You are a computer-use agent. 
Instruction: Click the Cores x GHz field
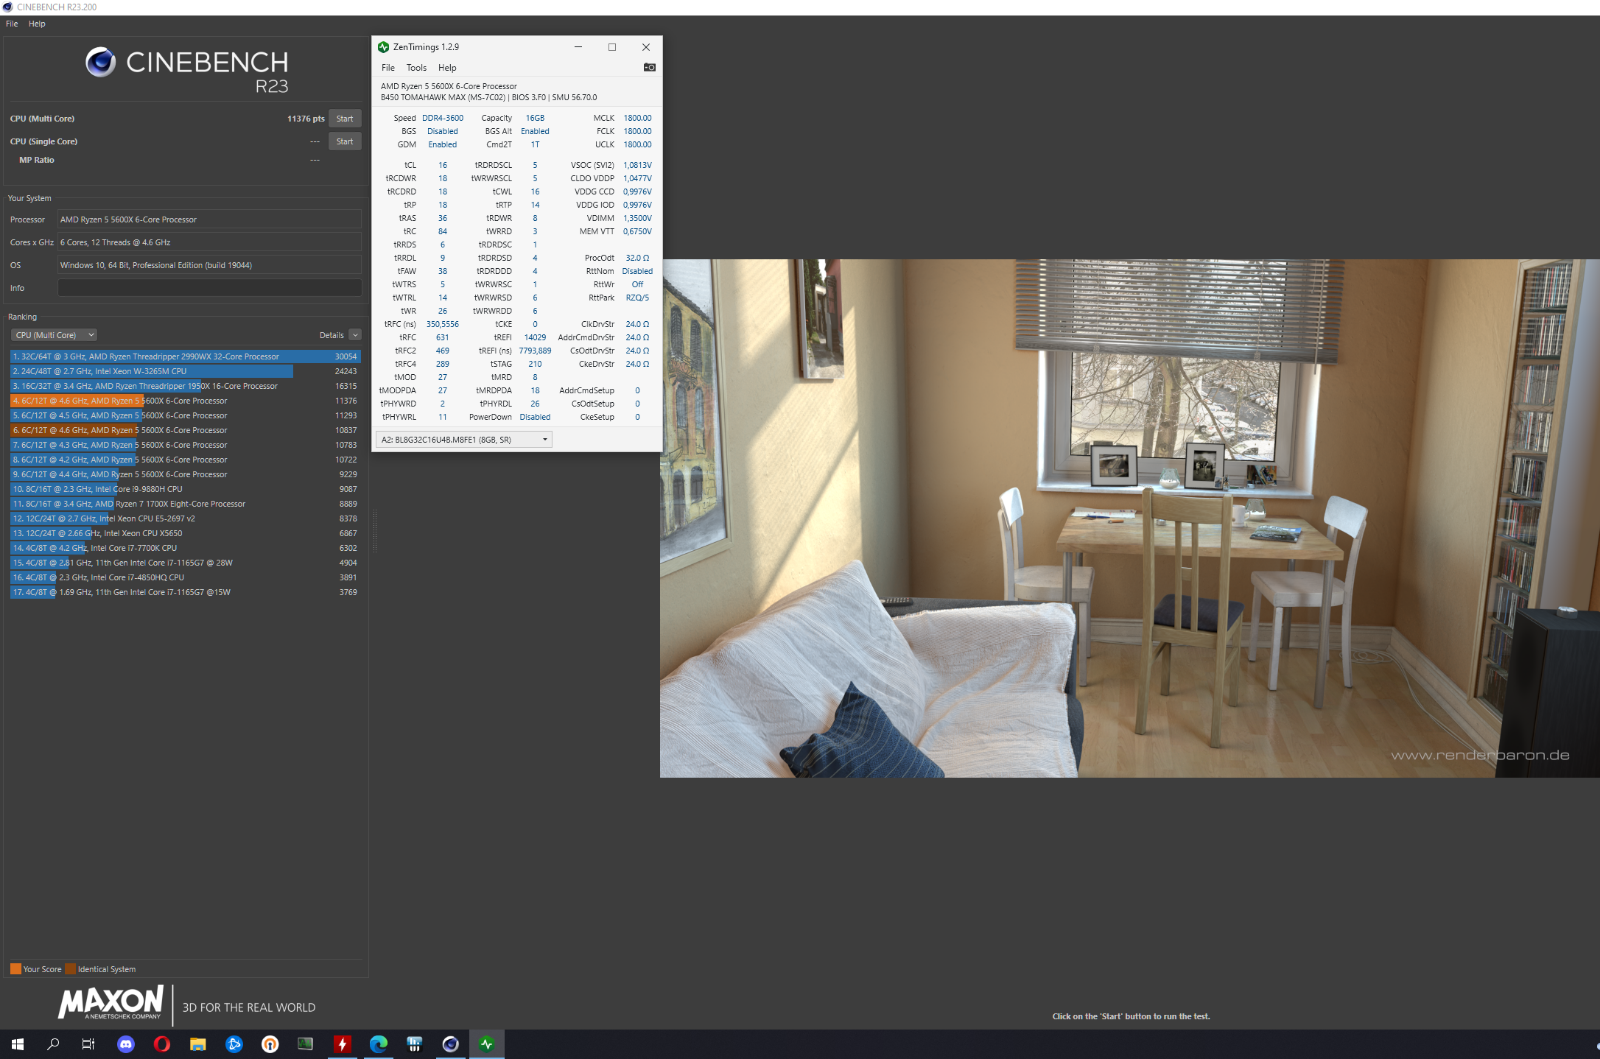pyautogui.click(x=209, y=243)
